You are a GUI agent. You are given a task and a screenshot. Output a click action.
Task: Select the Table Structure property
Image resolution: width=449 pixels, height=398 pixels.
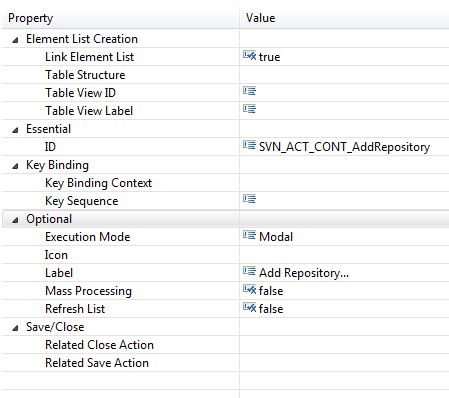(x=85, y=75)
